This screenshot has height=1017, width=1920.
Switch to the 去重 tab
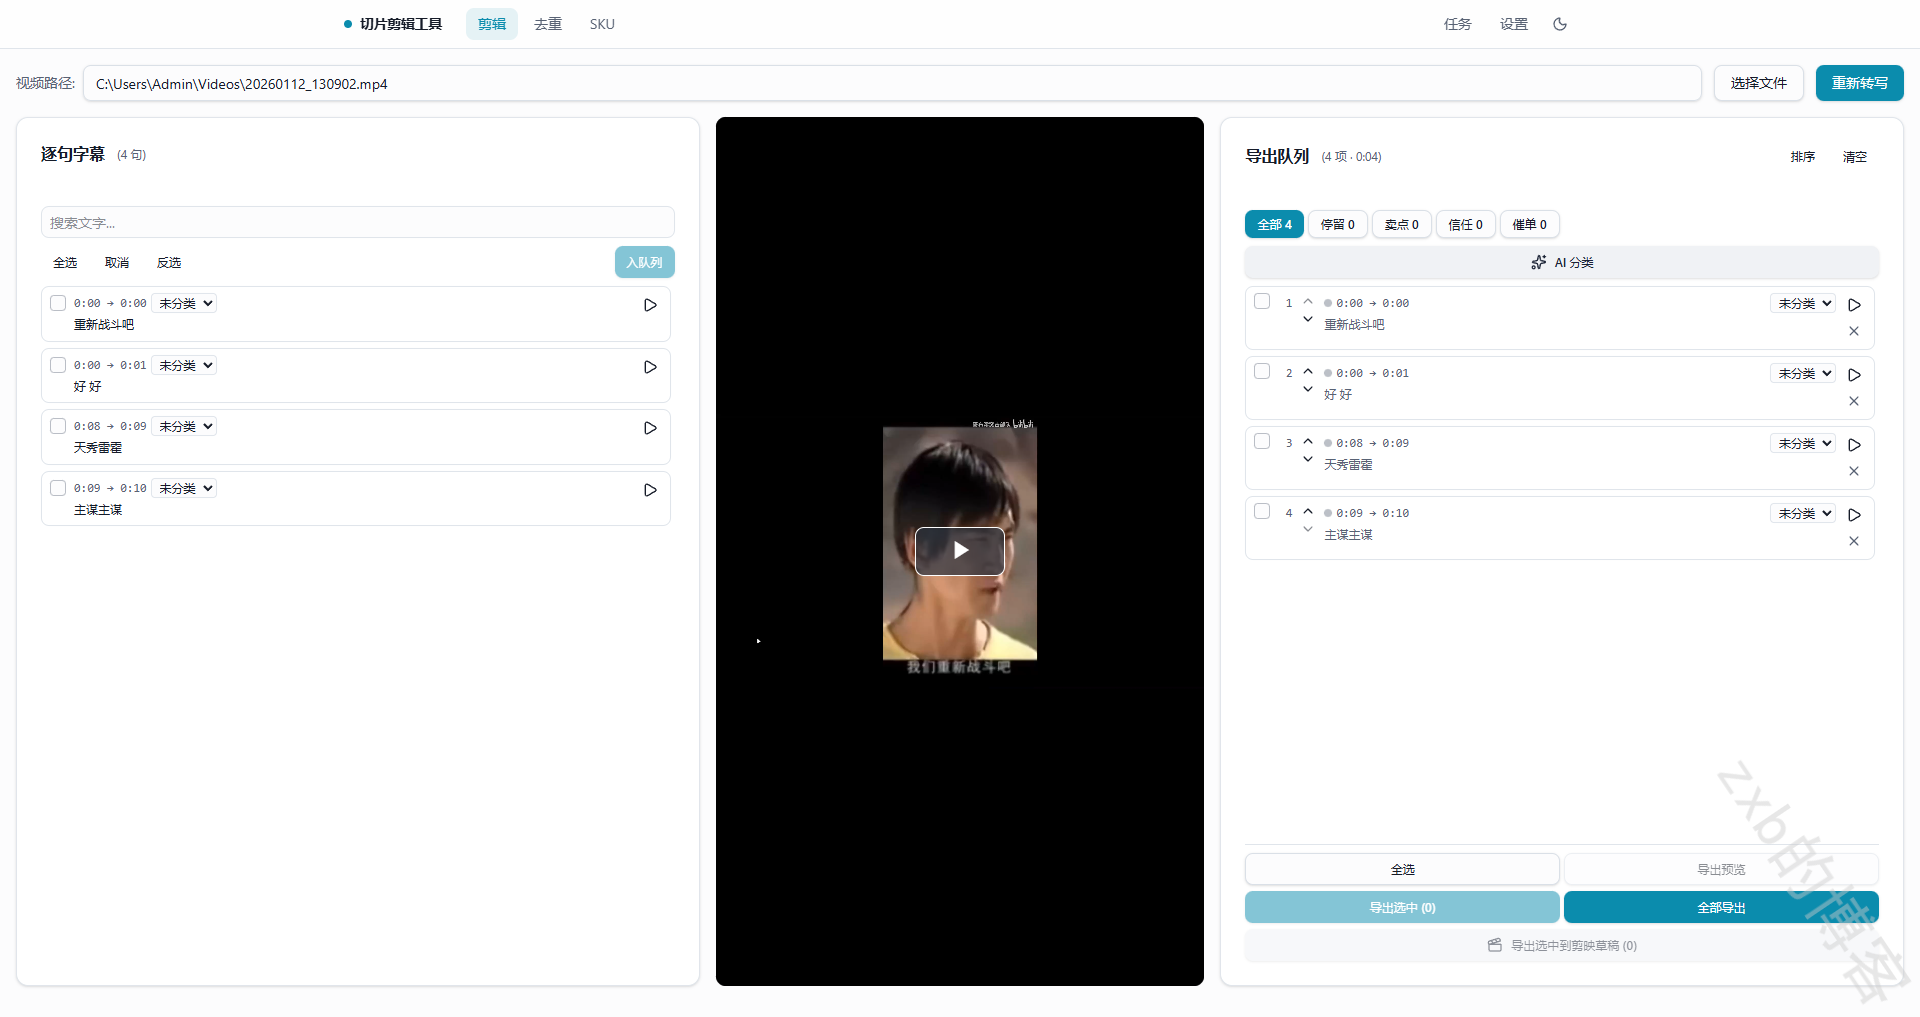[x=548, y=24]
